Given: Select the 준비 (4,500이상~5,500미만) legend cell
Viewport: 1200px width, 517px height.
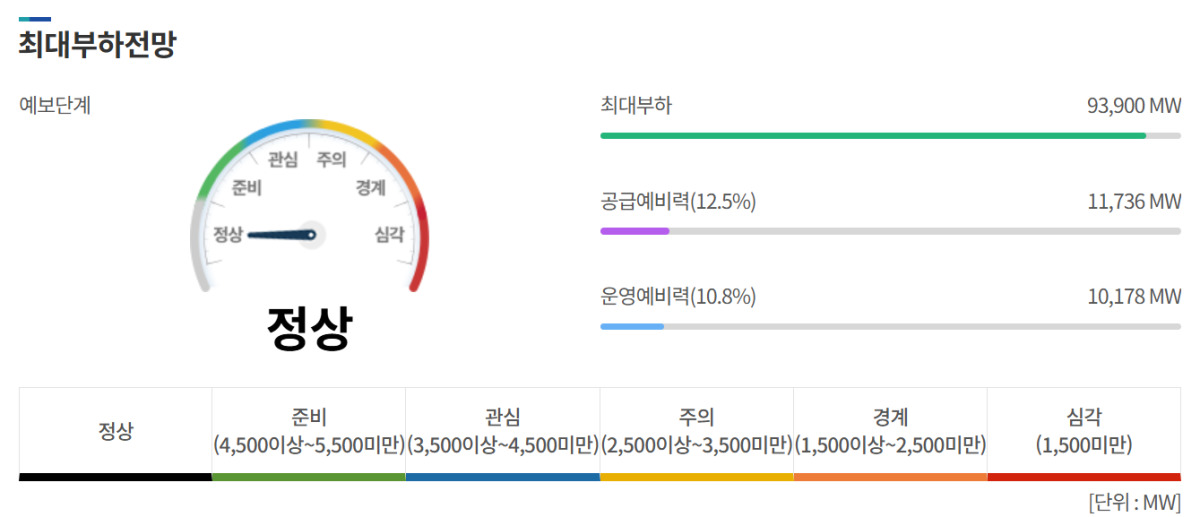Looking at the screenshot, I should click(309, 434).
